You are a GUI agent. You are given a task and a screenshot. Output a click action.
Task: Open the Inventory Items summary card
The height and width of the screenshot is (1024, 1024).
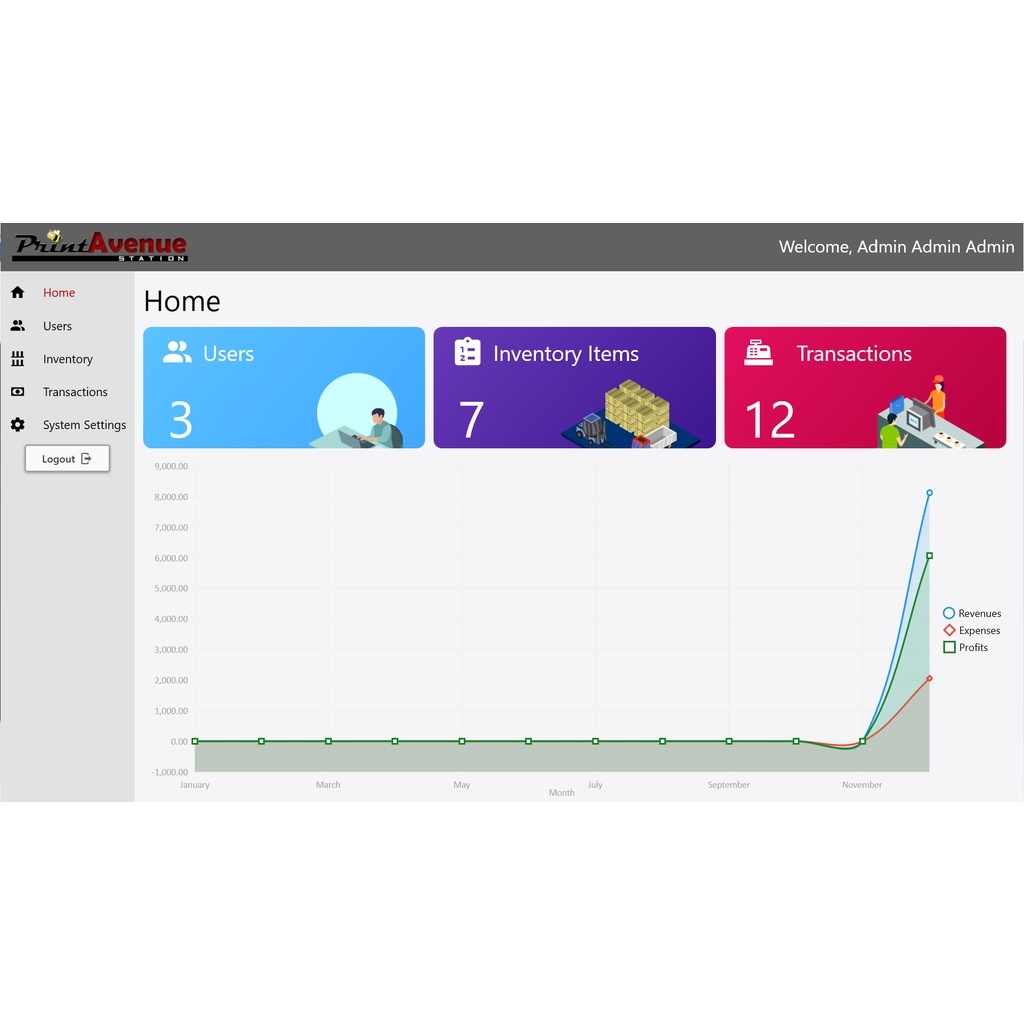tap(574, 388)
